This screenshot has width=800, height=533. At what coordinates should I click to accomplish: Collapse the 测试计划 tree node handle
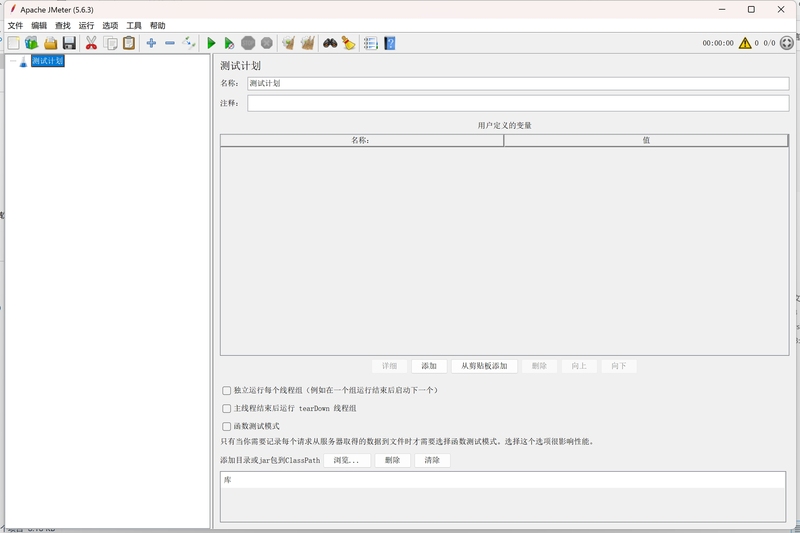coord(13,61)
